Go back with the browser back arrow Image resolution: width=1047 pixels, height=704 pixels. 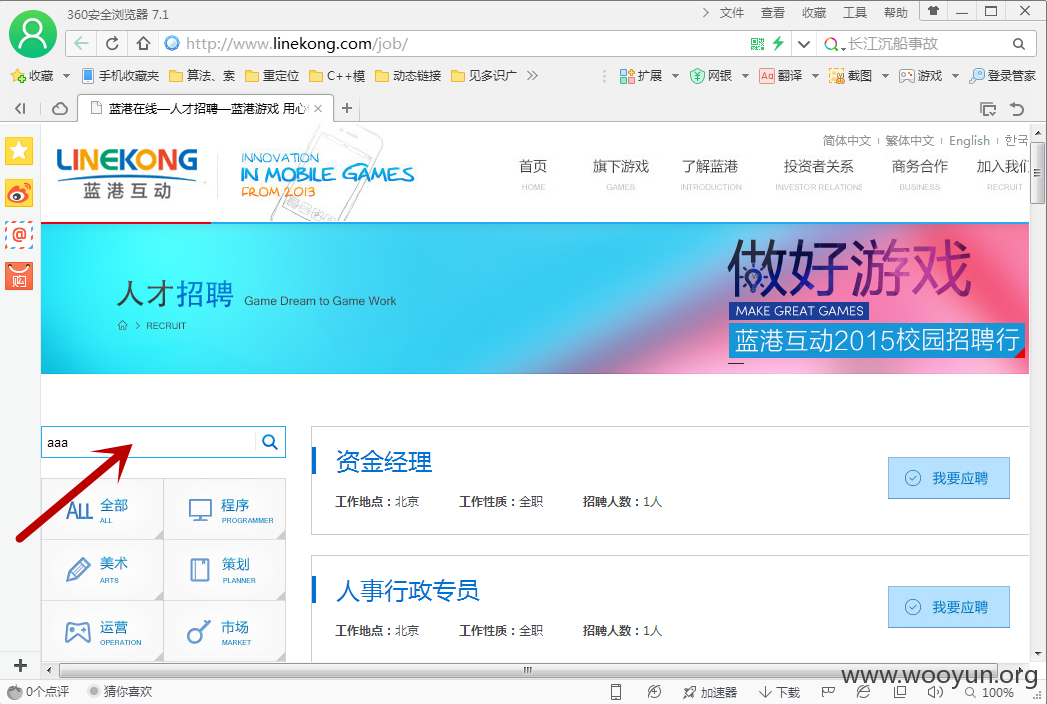pyautogui.click(x=81, y=44)
